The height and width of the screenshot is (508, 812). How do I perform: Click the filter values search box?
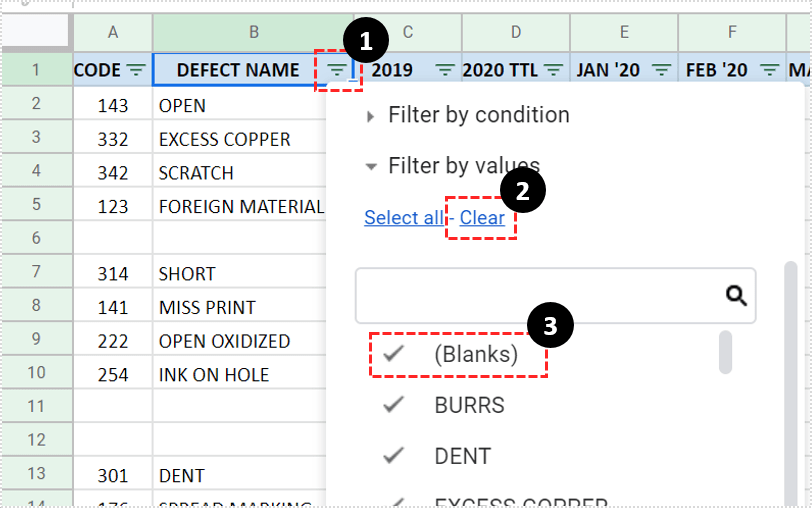coord(540,295)
